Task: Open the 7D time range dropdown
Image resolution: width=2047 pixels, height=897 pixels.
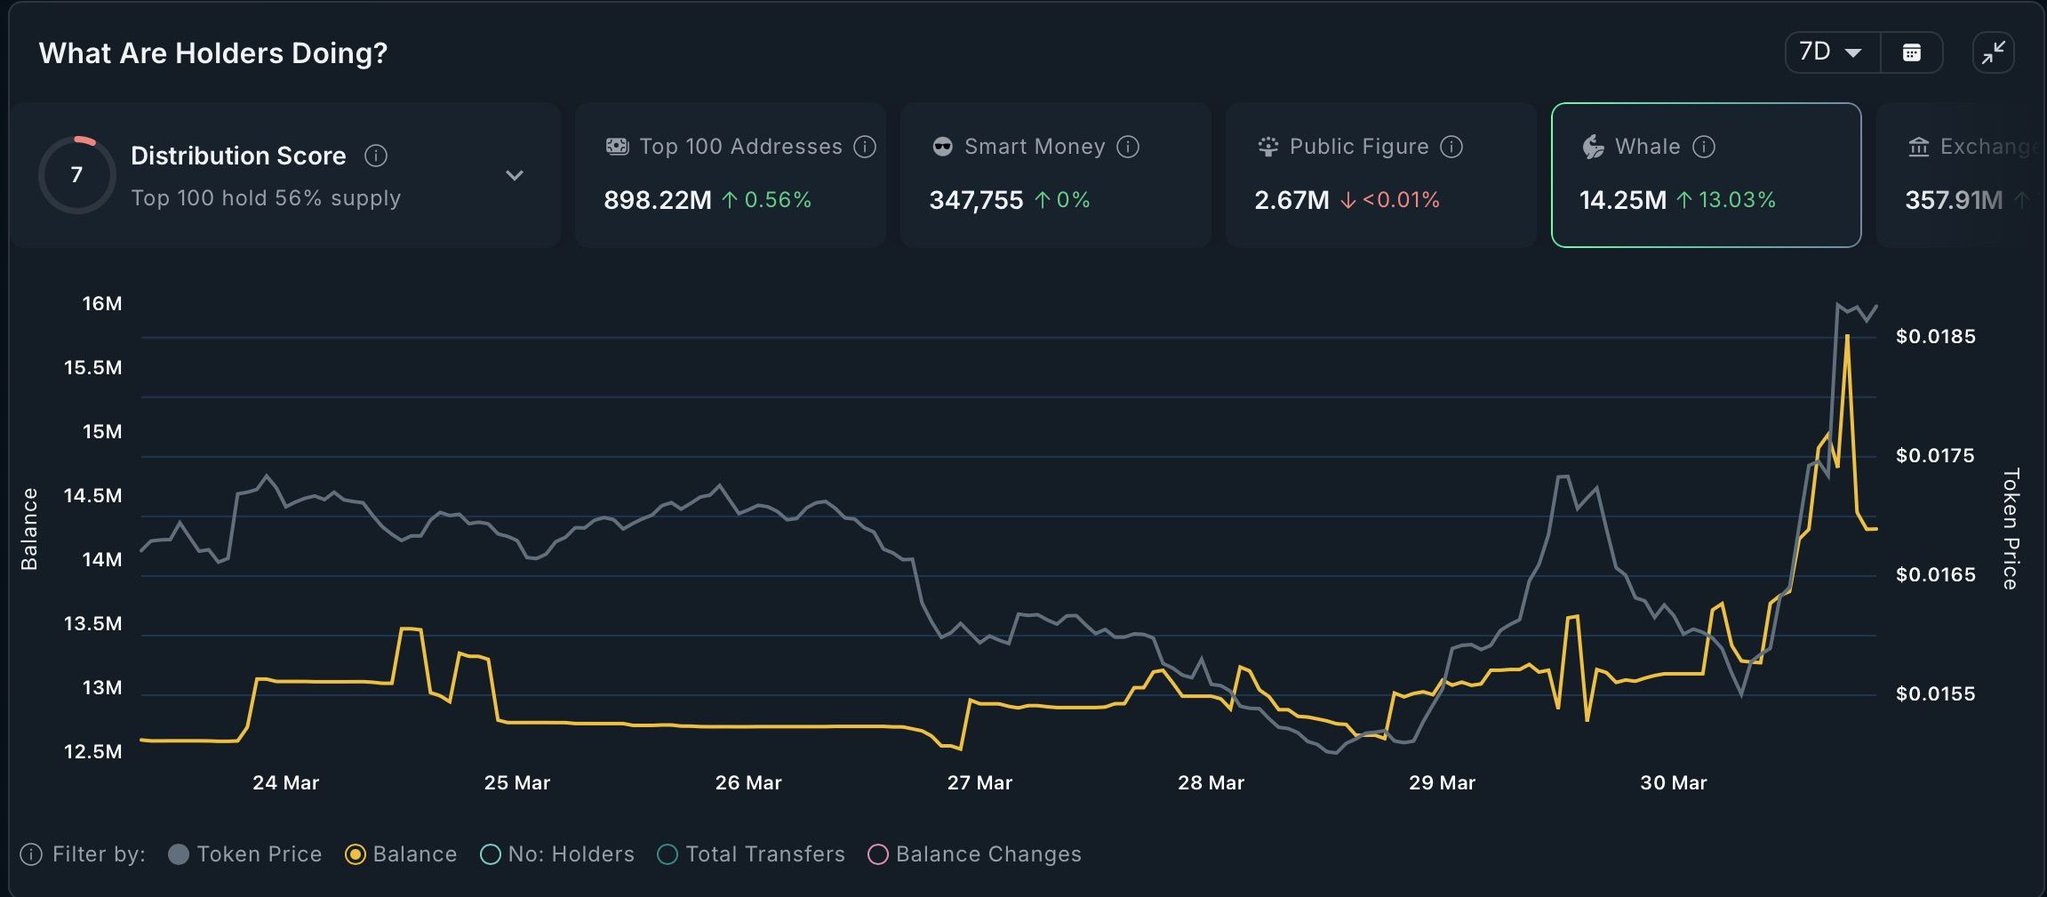Action: [x=1831, y=52]
